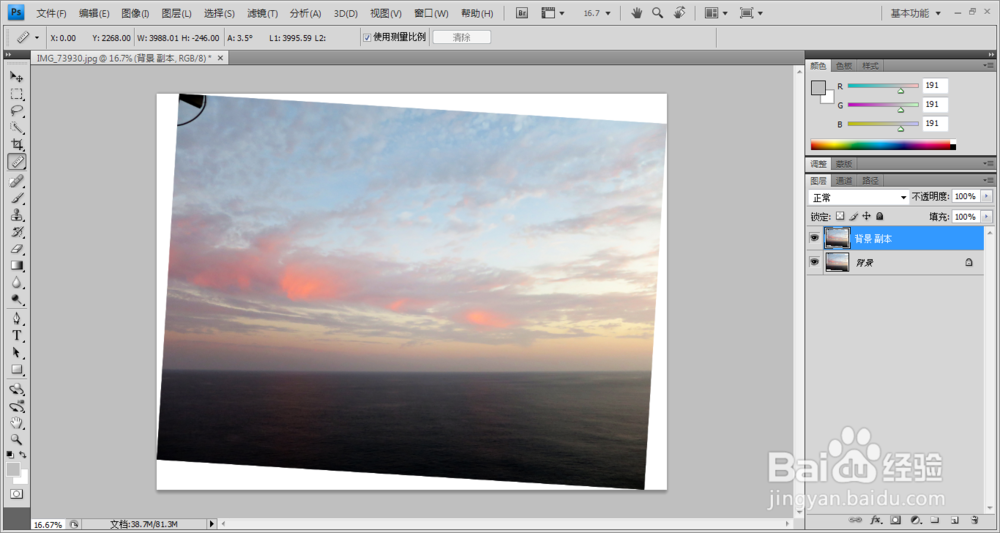Select the Path Selection tool
Image resolution: width=1000 pixels, height=533 pixels.
pyautogui.click(x=17, y=353)
